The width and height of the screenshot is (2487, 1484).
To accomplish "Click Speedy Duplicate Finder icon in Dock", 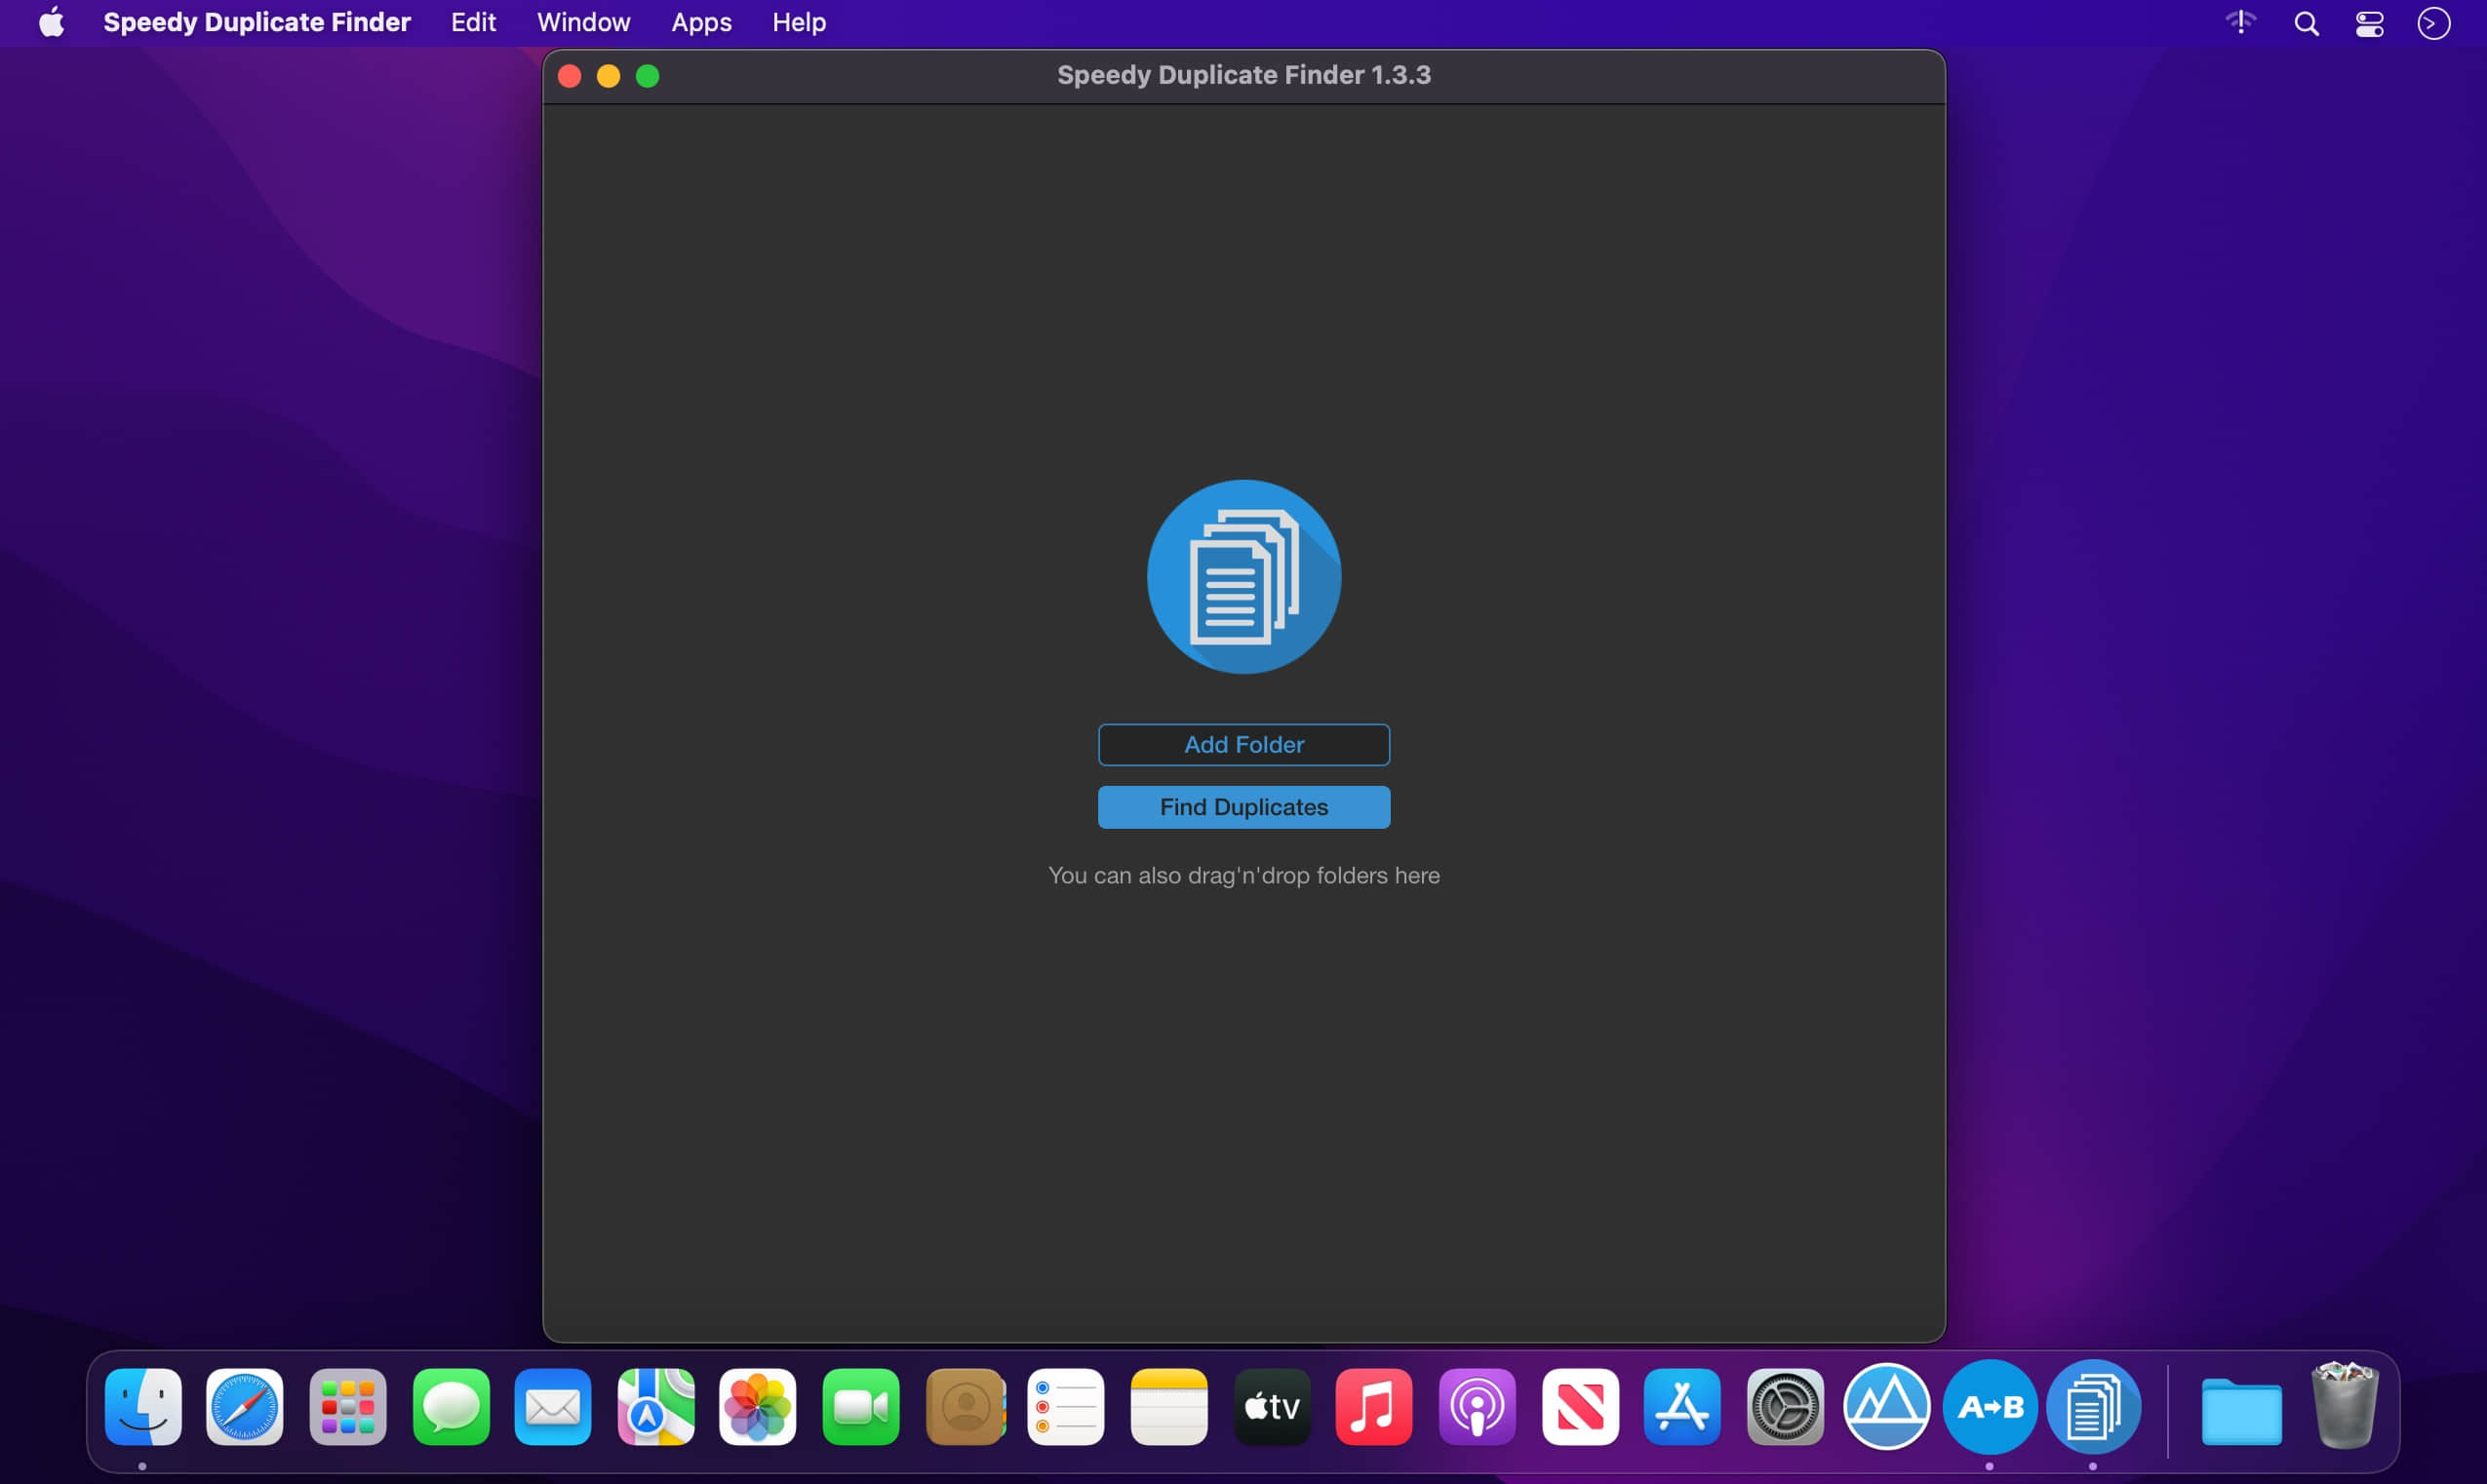I will pos(2093,1407).
